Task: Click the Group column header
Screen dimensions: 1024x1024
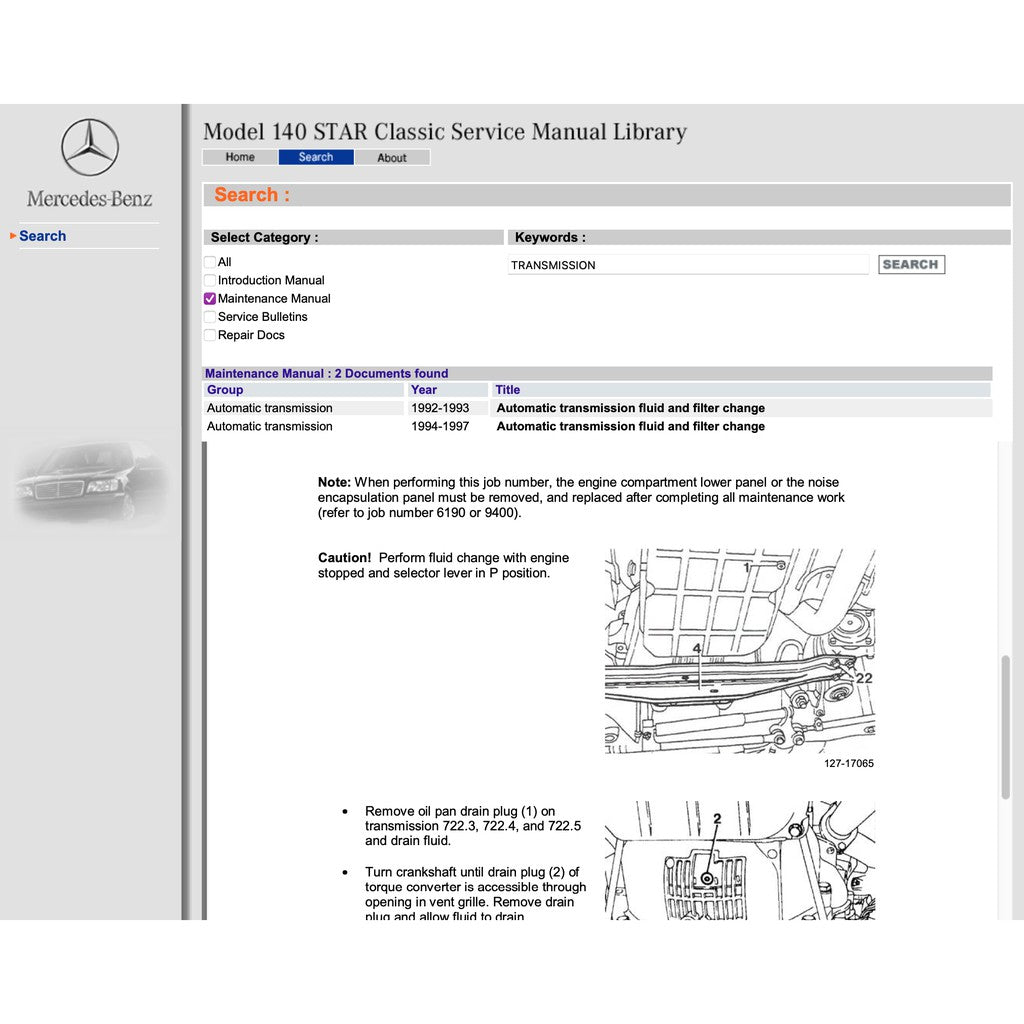Action: (x=225, y=389)
